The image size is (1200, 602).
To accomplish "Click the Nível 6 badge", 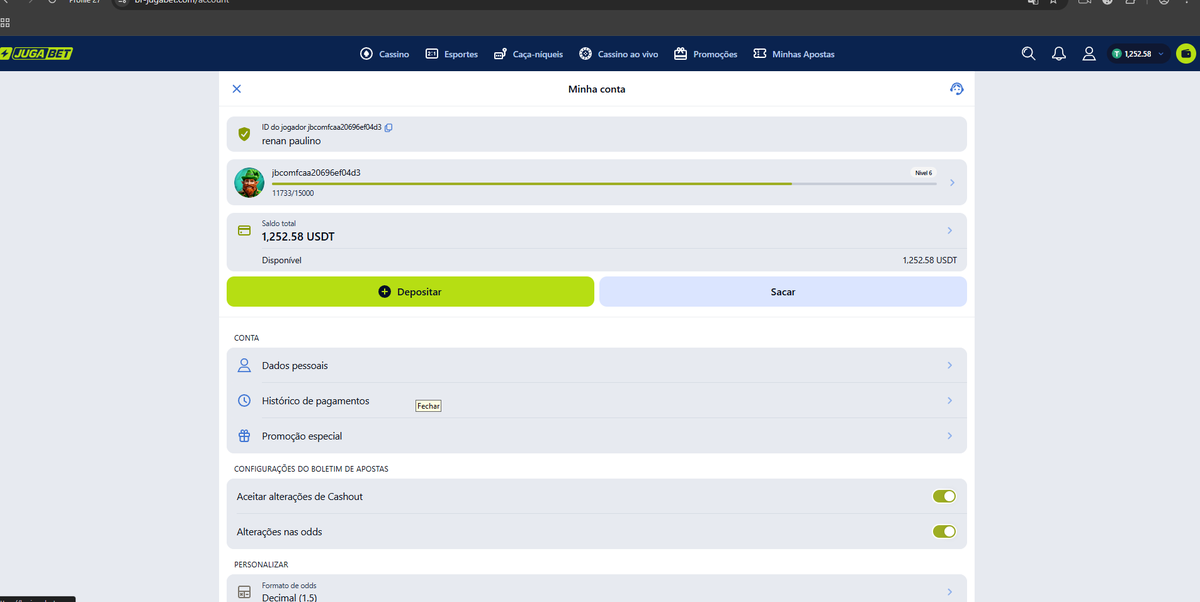I will [924, 173].
